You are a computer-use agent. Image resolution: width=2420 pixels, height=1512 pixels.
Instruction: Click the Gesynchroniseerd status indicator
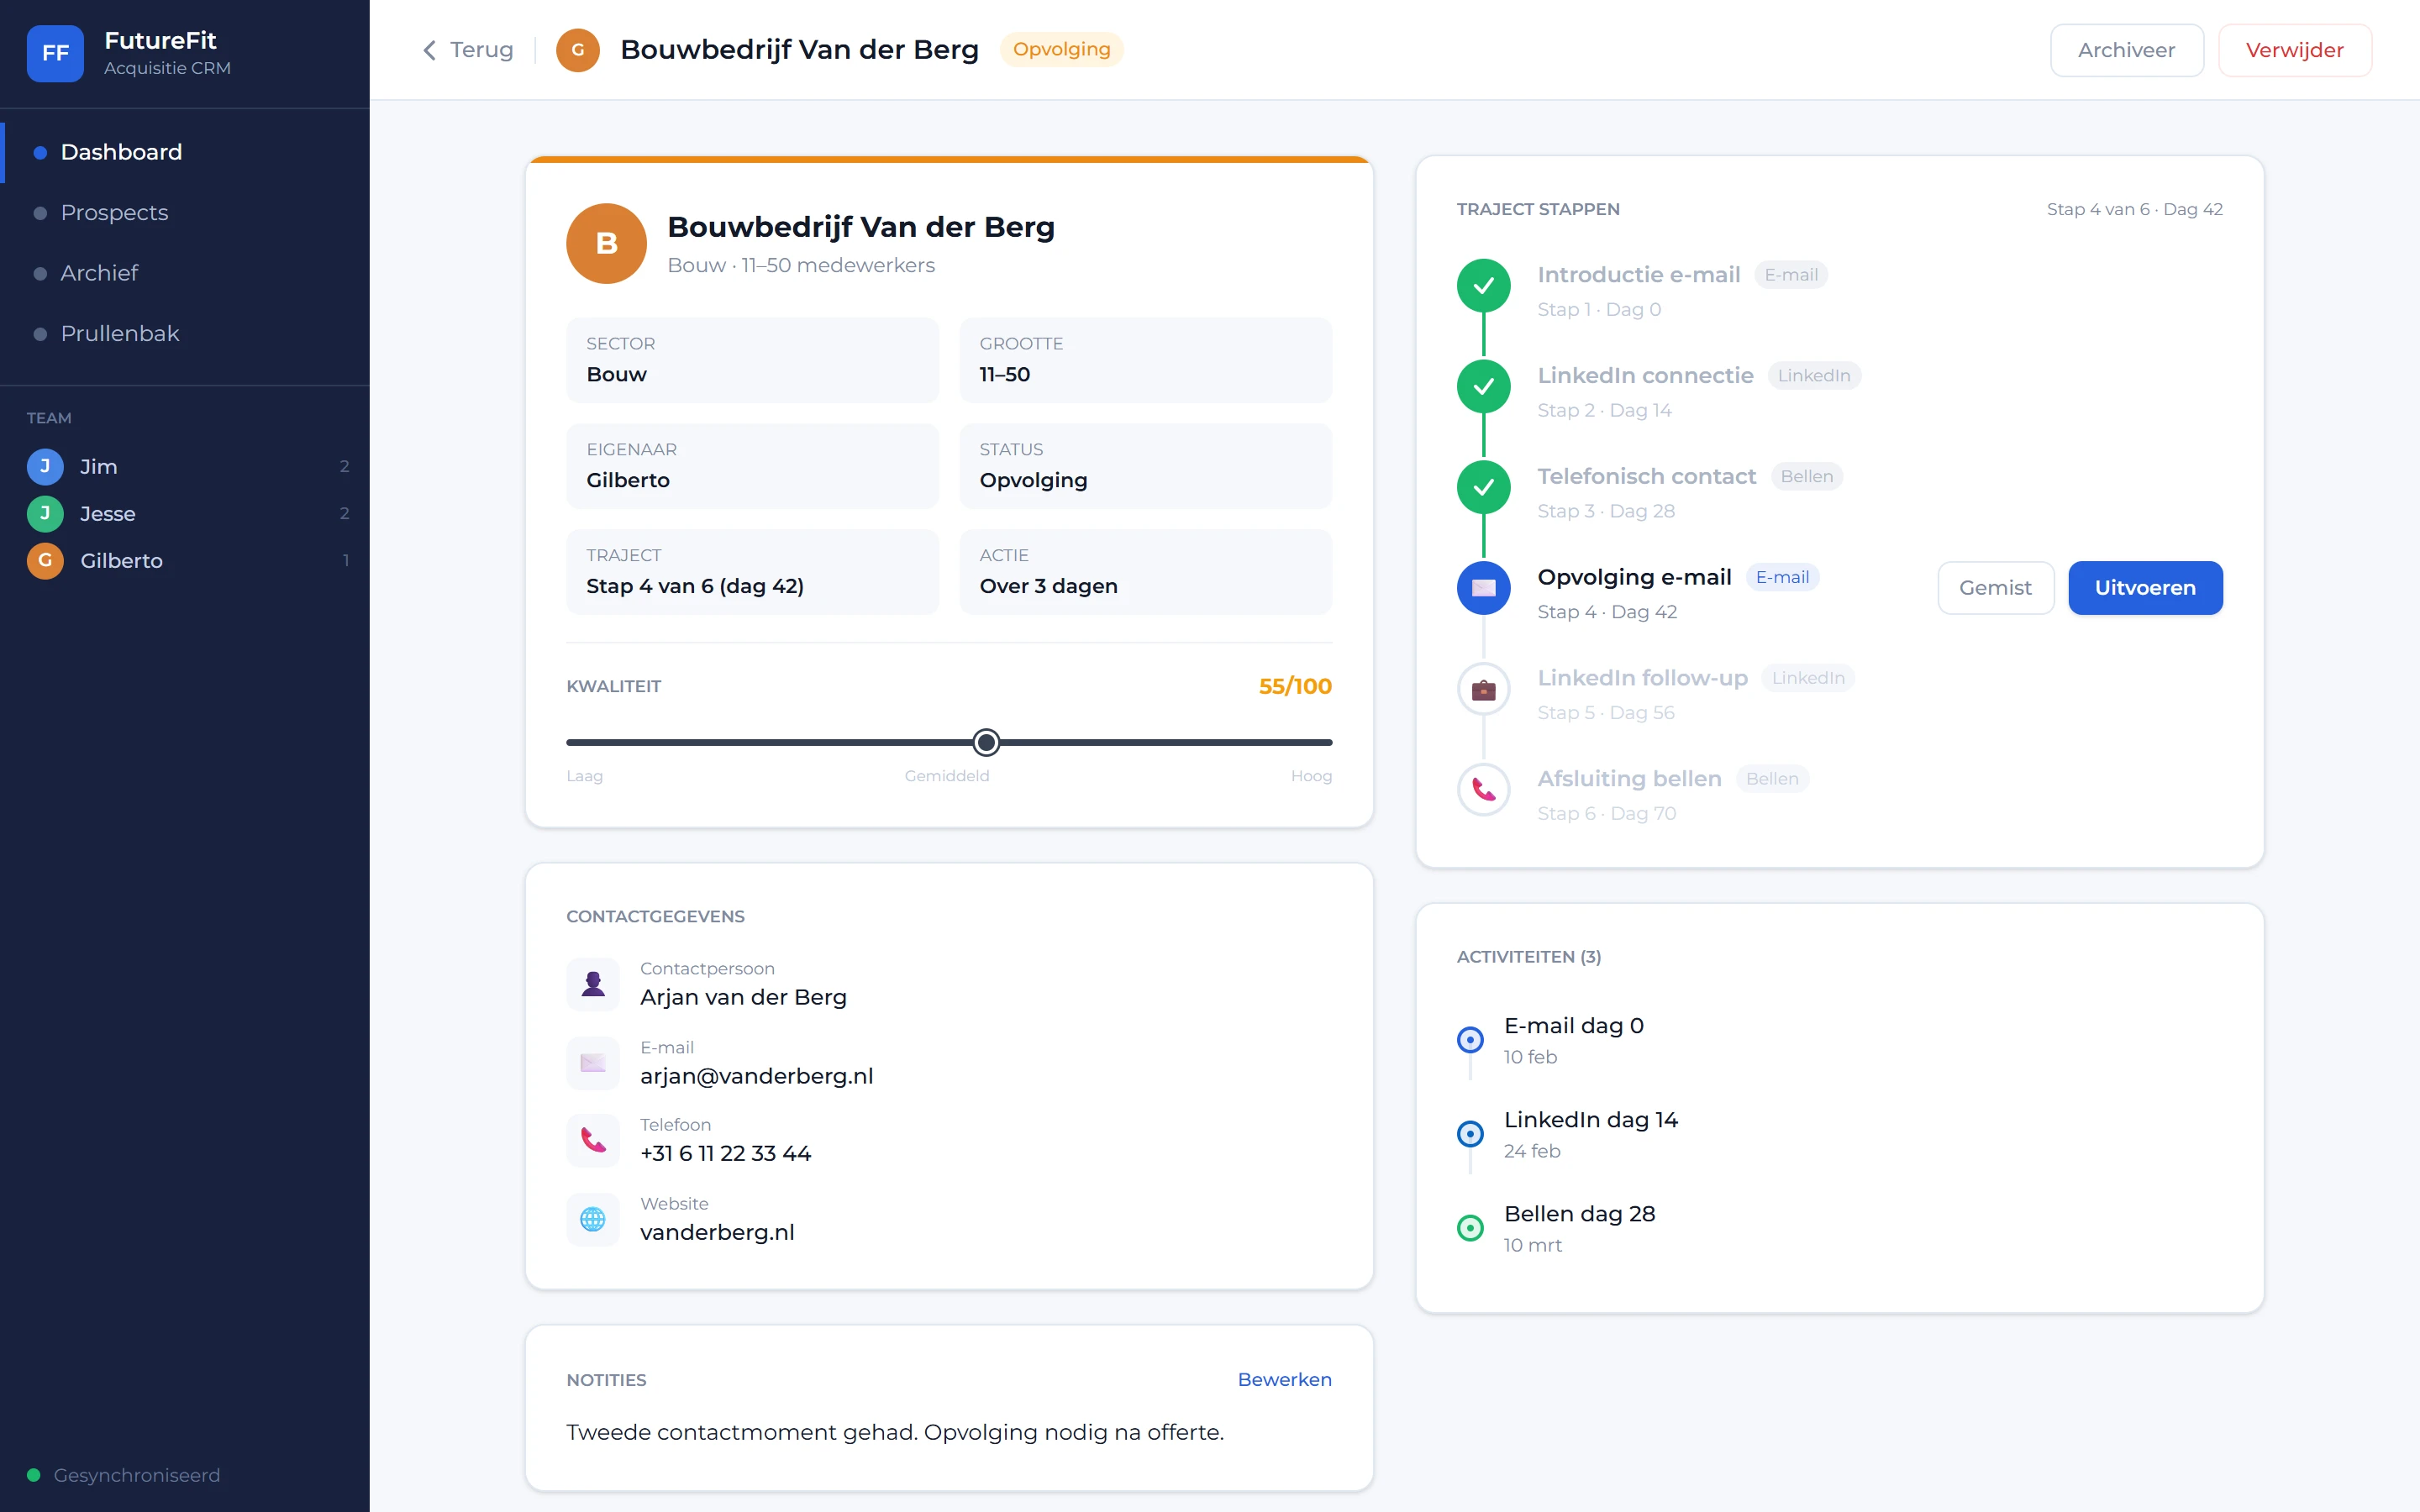pos(124,1476)
